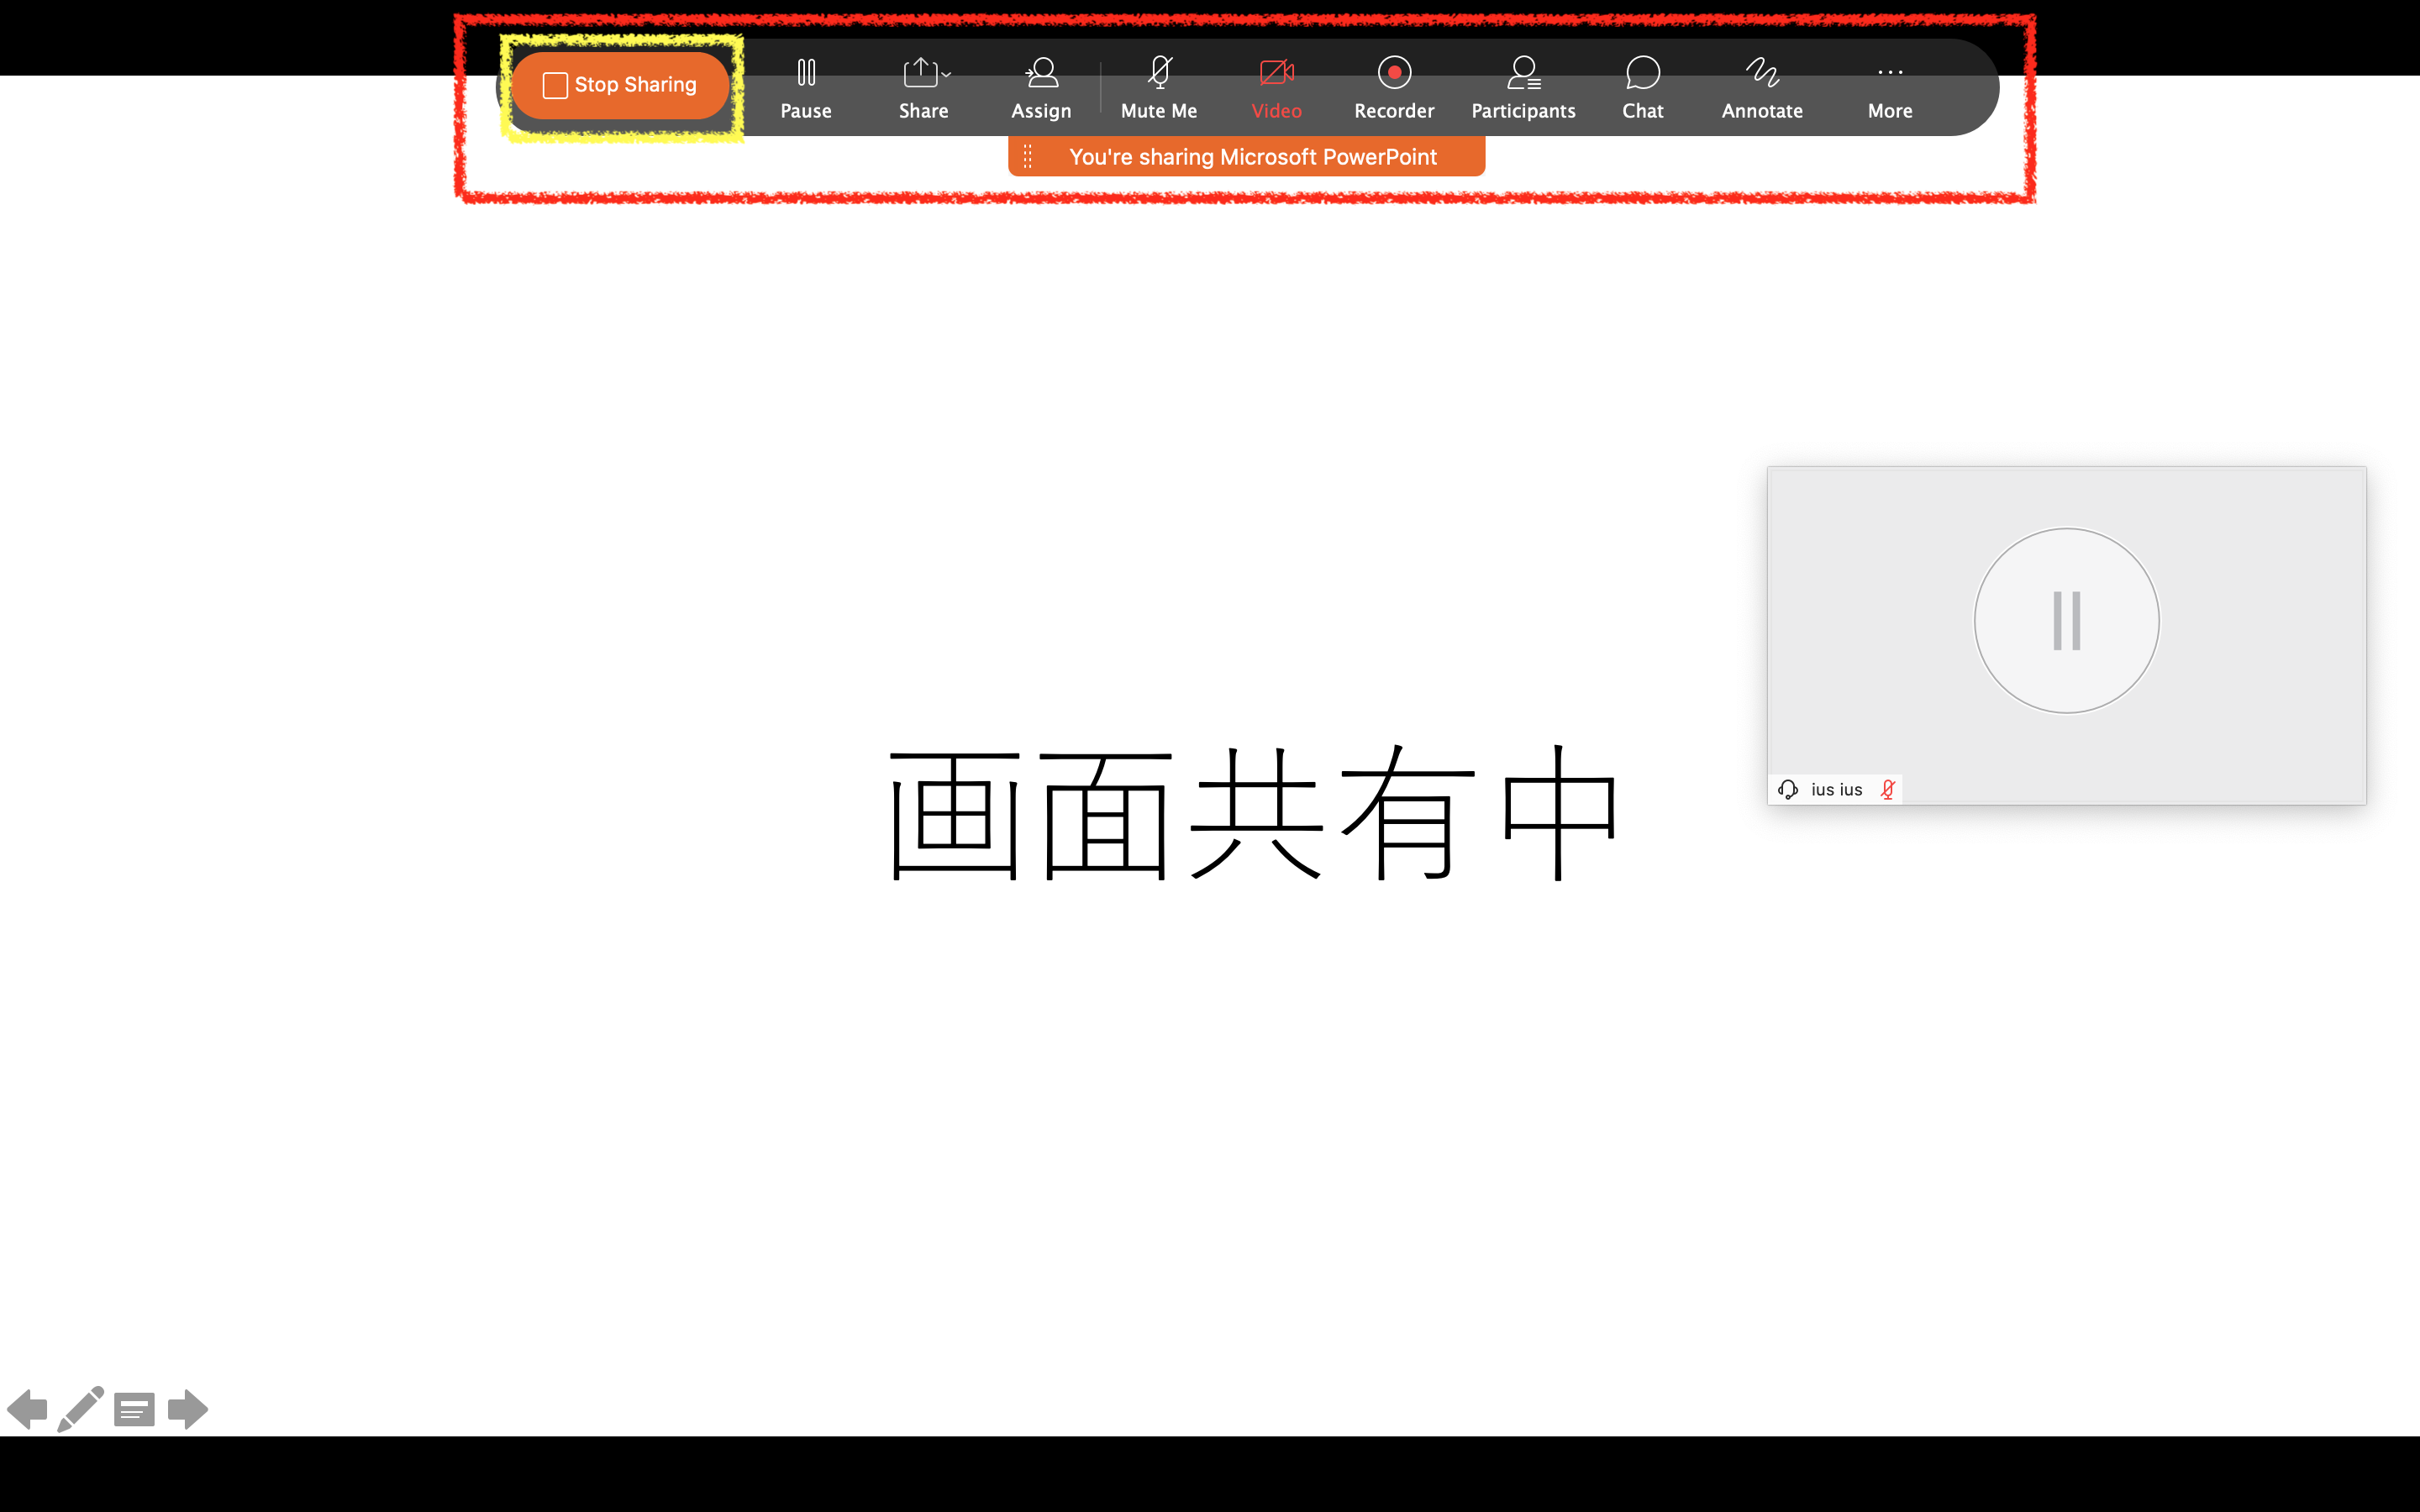Click the muted mic icon beside ius ius
This screenshot has width=2420, height=1512.
(x=1887, y=790)
